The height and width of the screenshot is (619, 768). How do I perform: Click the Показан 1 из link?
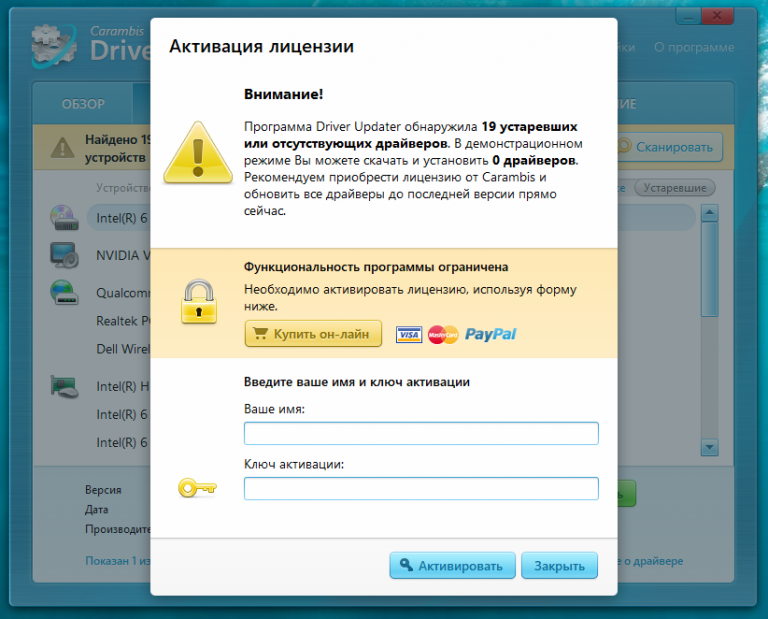coord(118,561)
